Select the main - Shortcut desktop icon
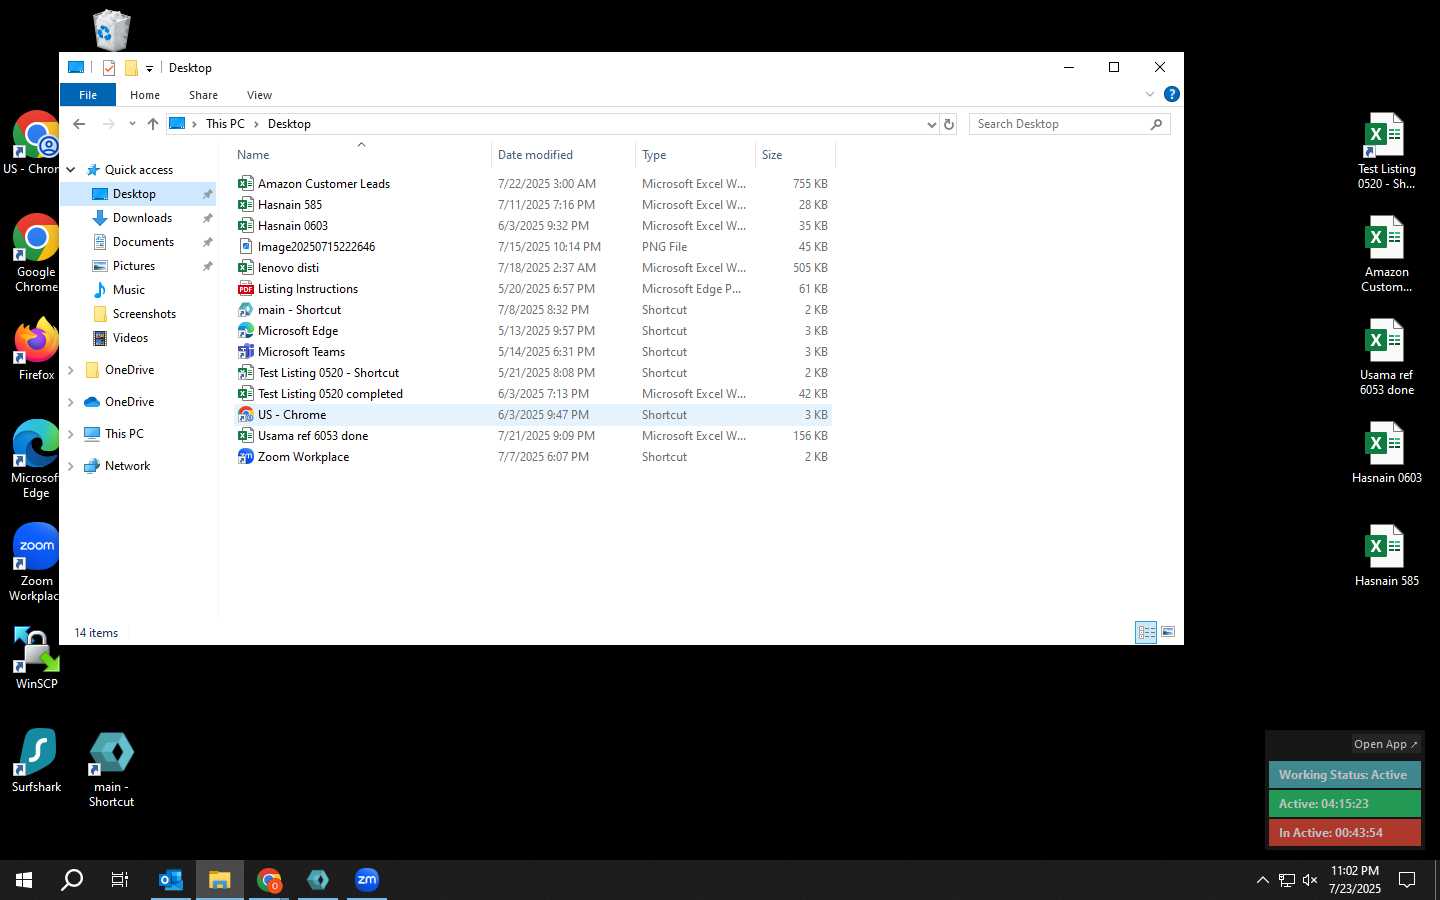 coord(111,769)
